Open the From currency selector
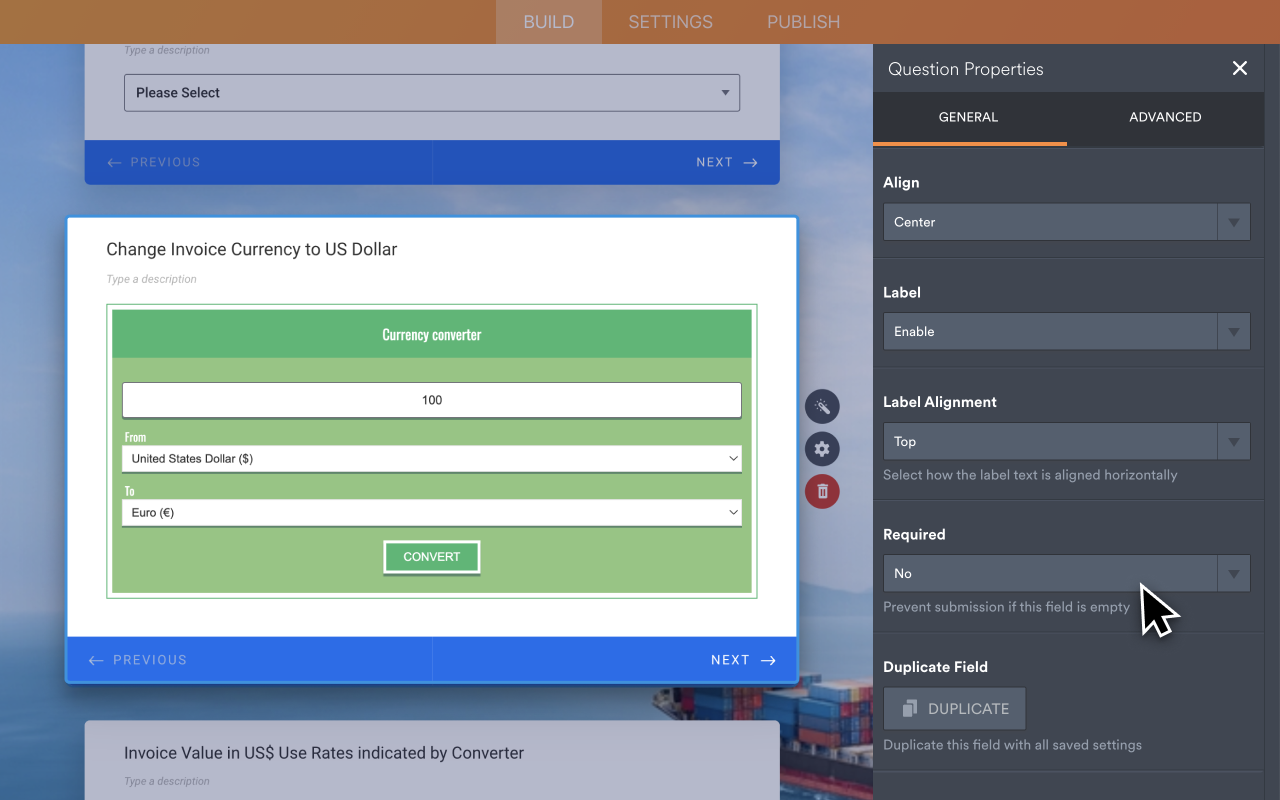The height and width of the screenshot is (800, 1280). coord(431,458)
